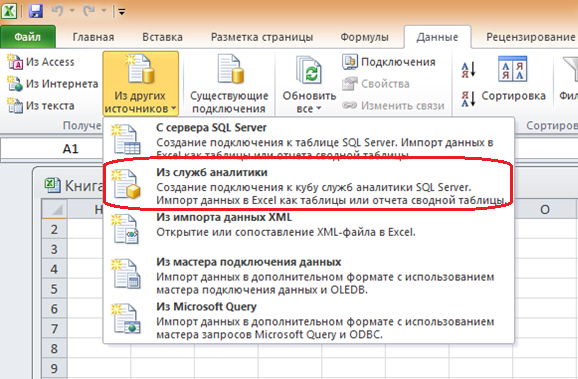
Task: Open Customize Quick Access Toolbar dropdown
Action: point(122,12)
